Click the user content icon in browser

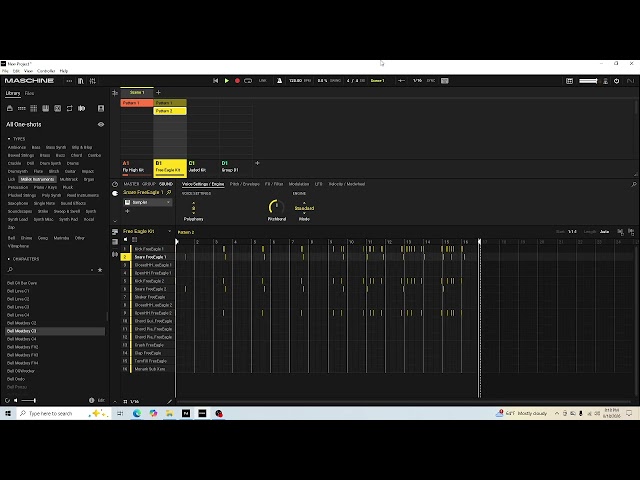pos(101,108)
